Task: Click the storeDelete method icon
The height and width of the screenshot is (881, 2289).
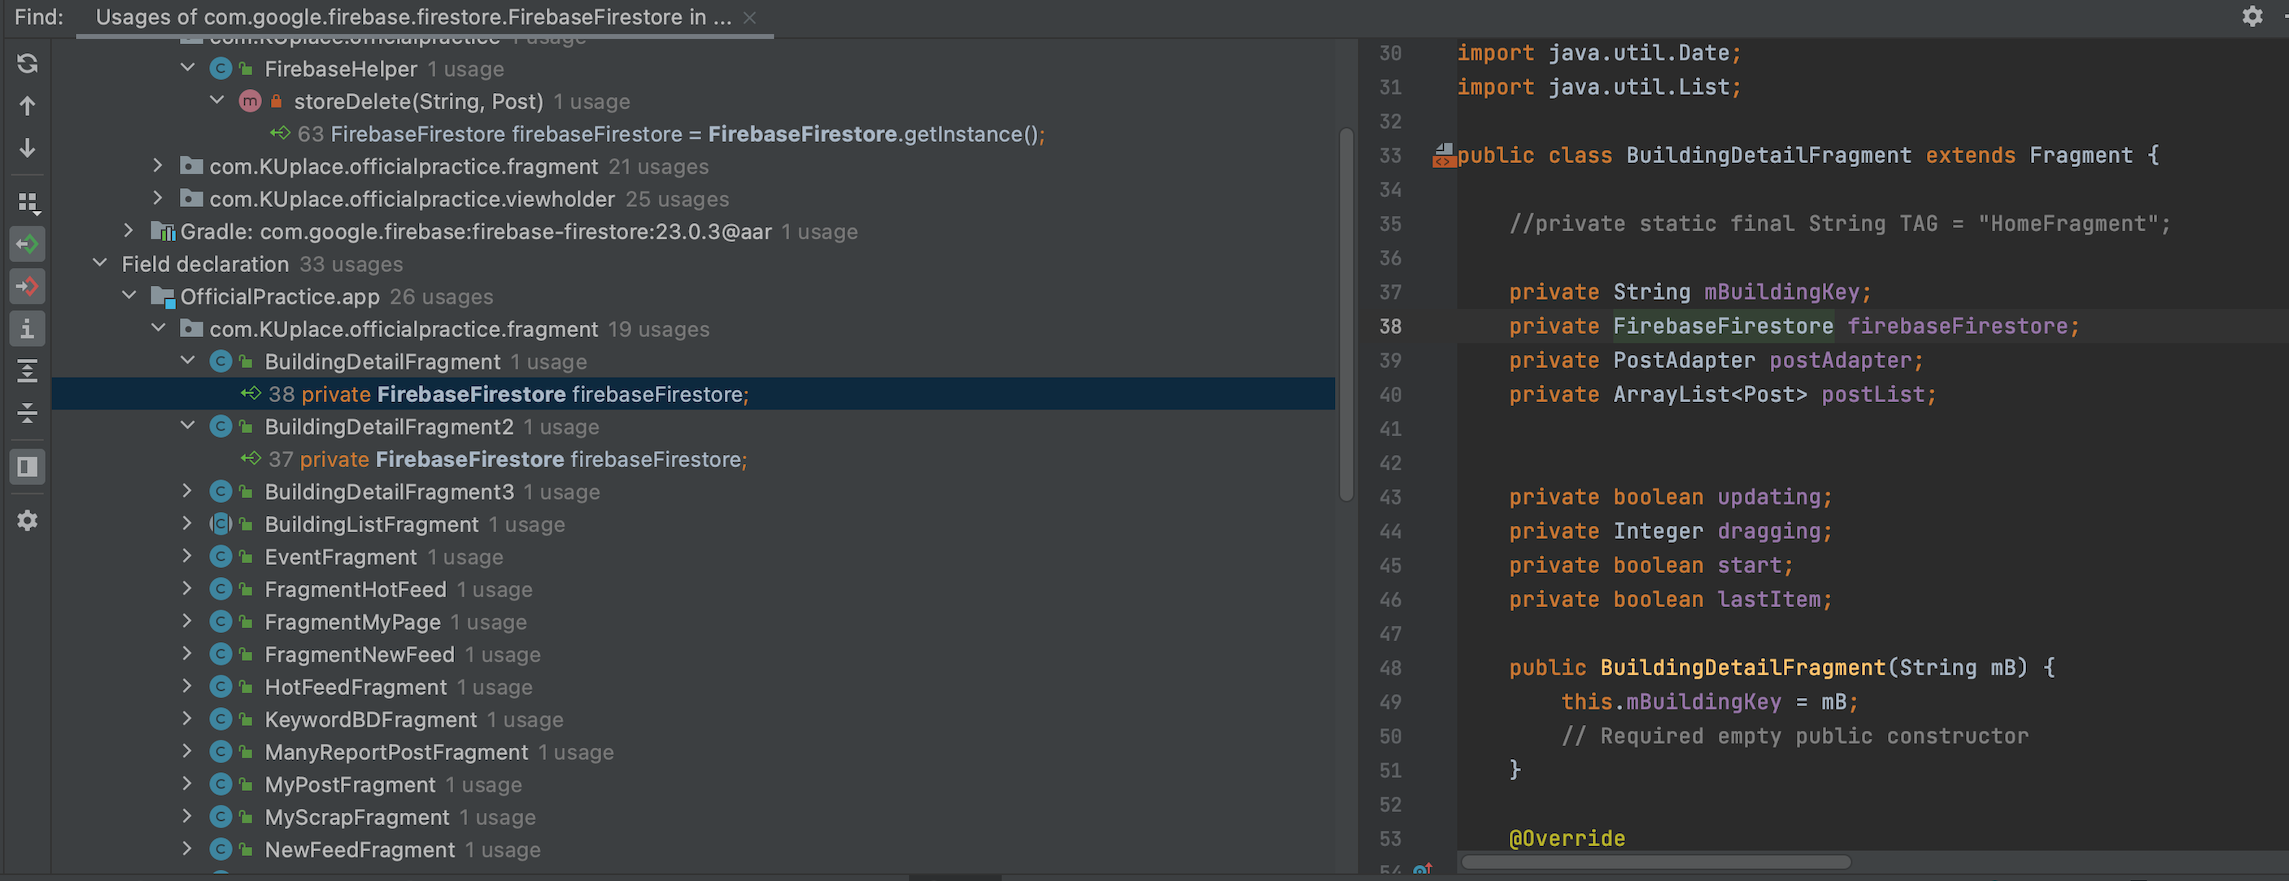Action: pyautogui.click(x=250, y=101)
